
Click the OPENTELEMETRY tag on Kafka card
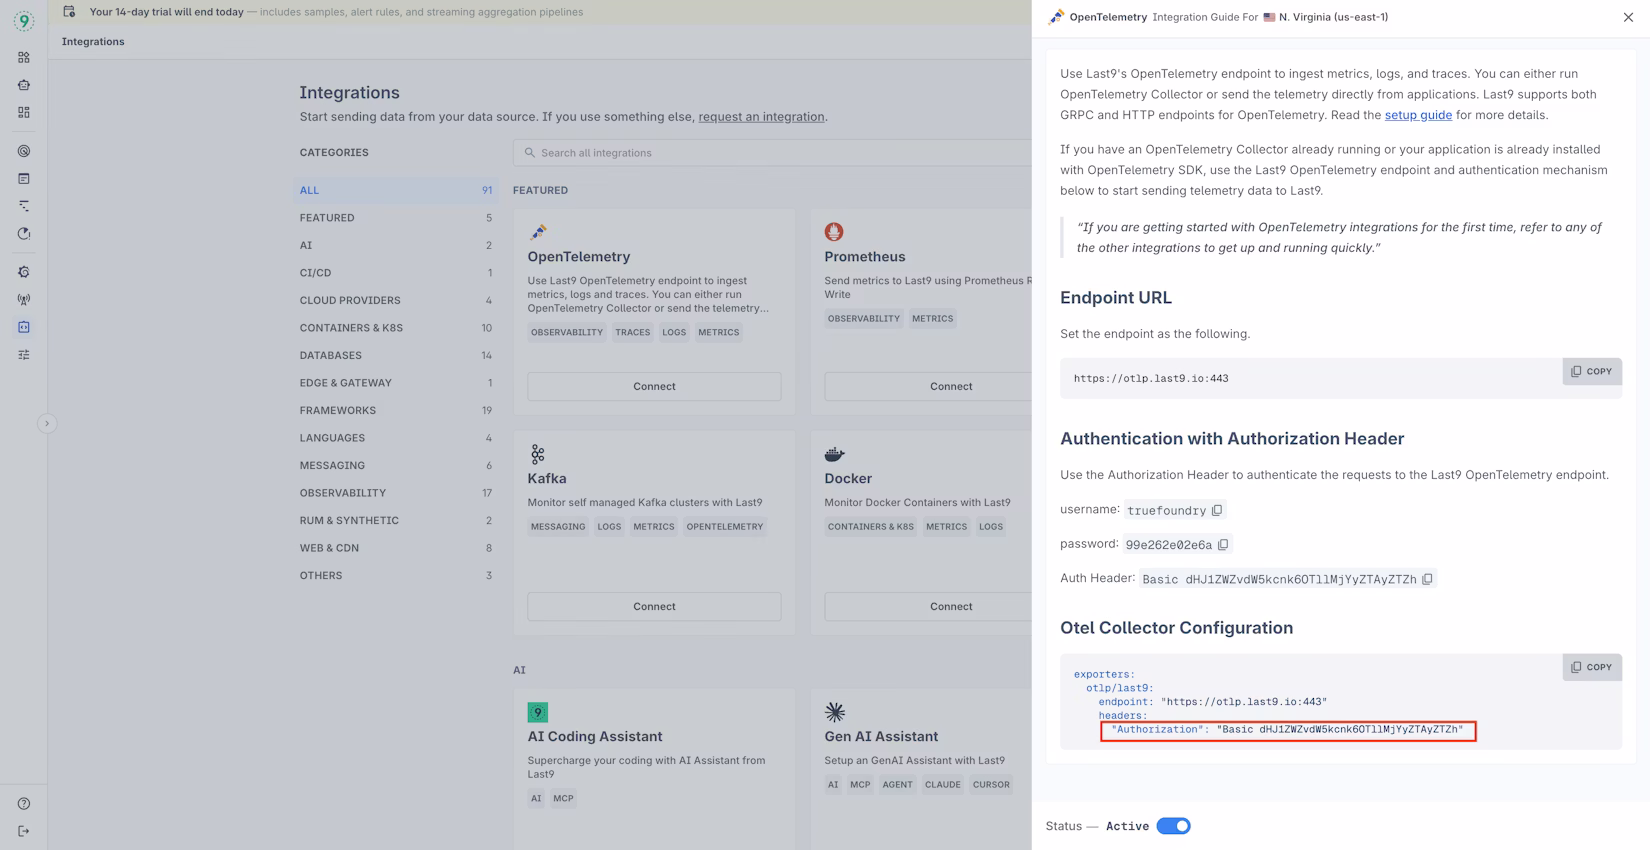pos(724,526)
